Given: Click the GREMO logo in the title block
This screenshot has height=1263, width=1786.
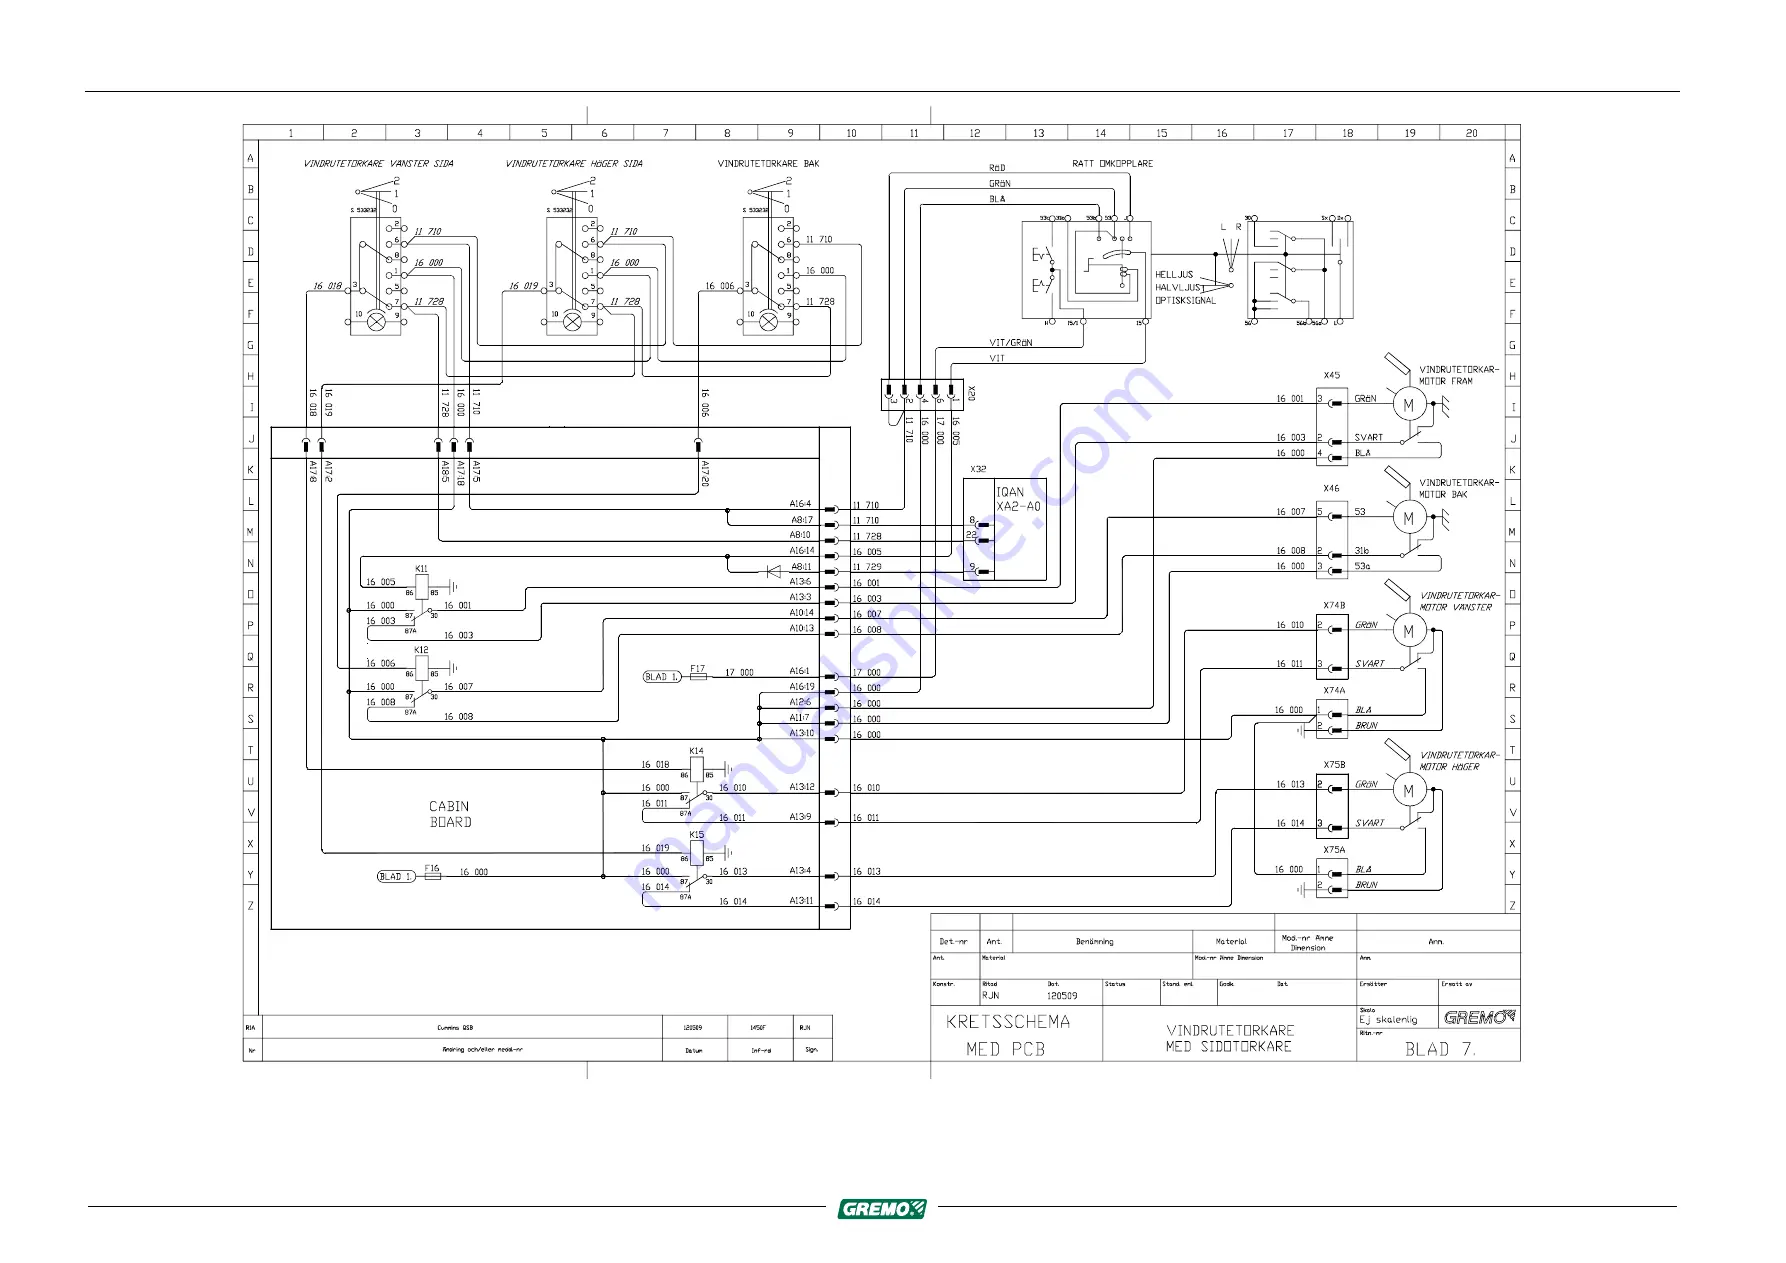Looking at the screenshot, I should pyautogui.click(x=1479, y=1017).
